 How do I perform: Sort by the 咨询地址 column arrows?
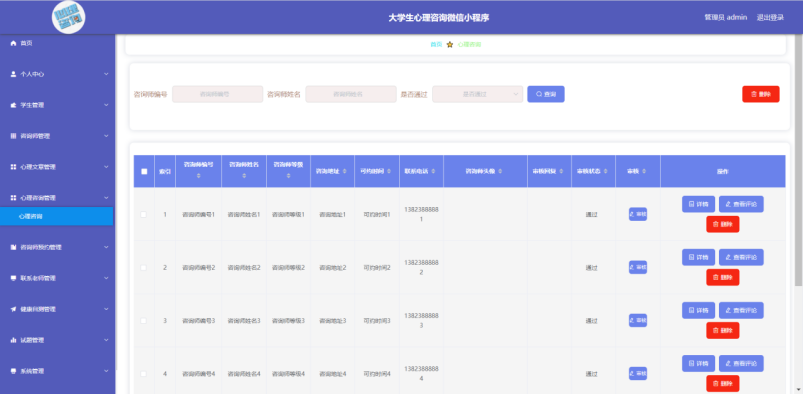pyautogui.click(x=344, y=171)
